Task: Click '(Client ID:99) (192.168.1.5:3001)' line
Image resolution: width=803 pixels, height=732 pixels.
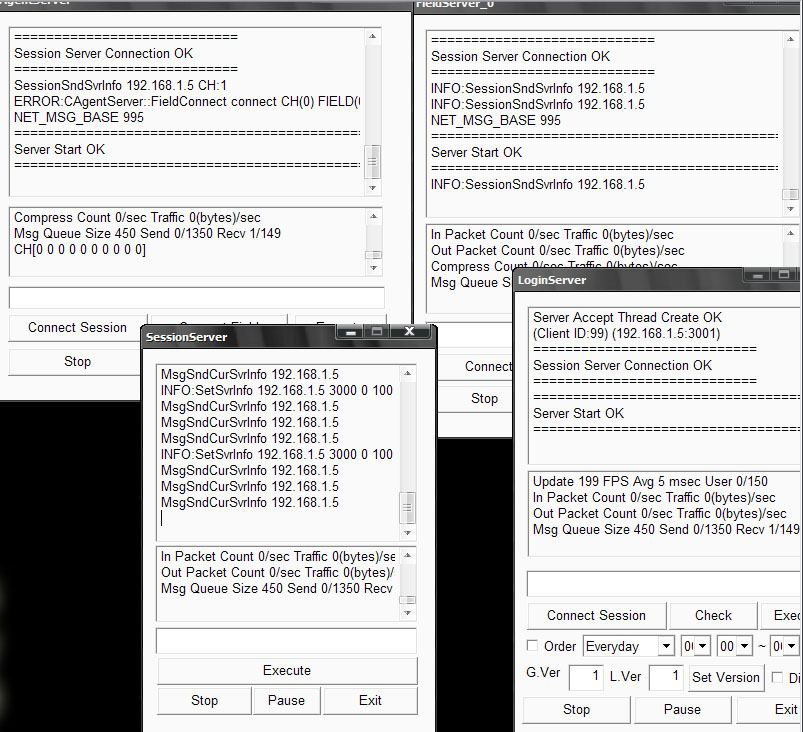Action: point(627,333)
